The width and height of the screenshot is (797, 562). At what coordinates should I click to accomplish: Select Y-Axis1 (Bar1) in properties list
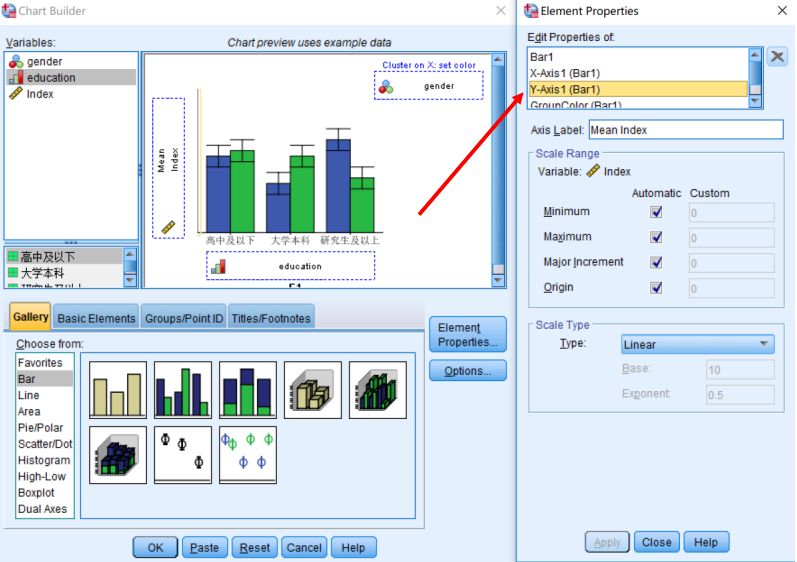[x=638, y=89]
